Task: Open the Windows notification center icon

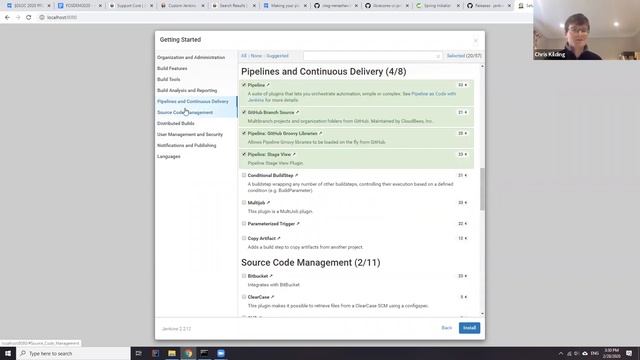Action: [629, 353]
